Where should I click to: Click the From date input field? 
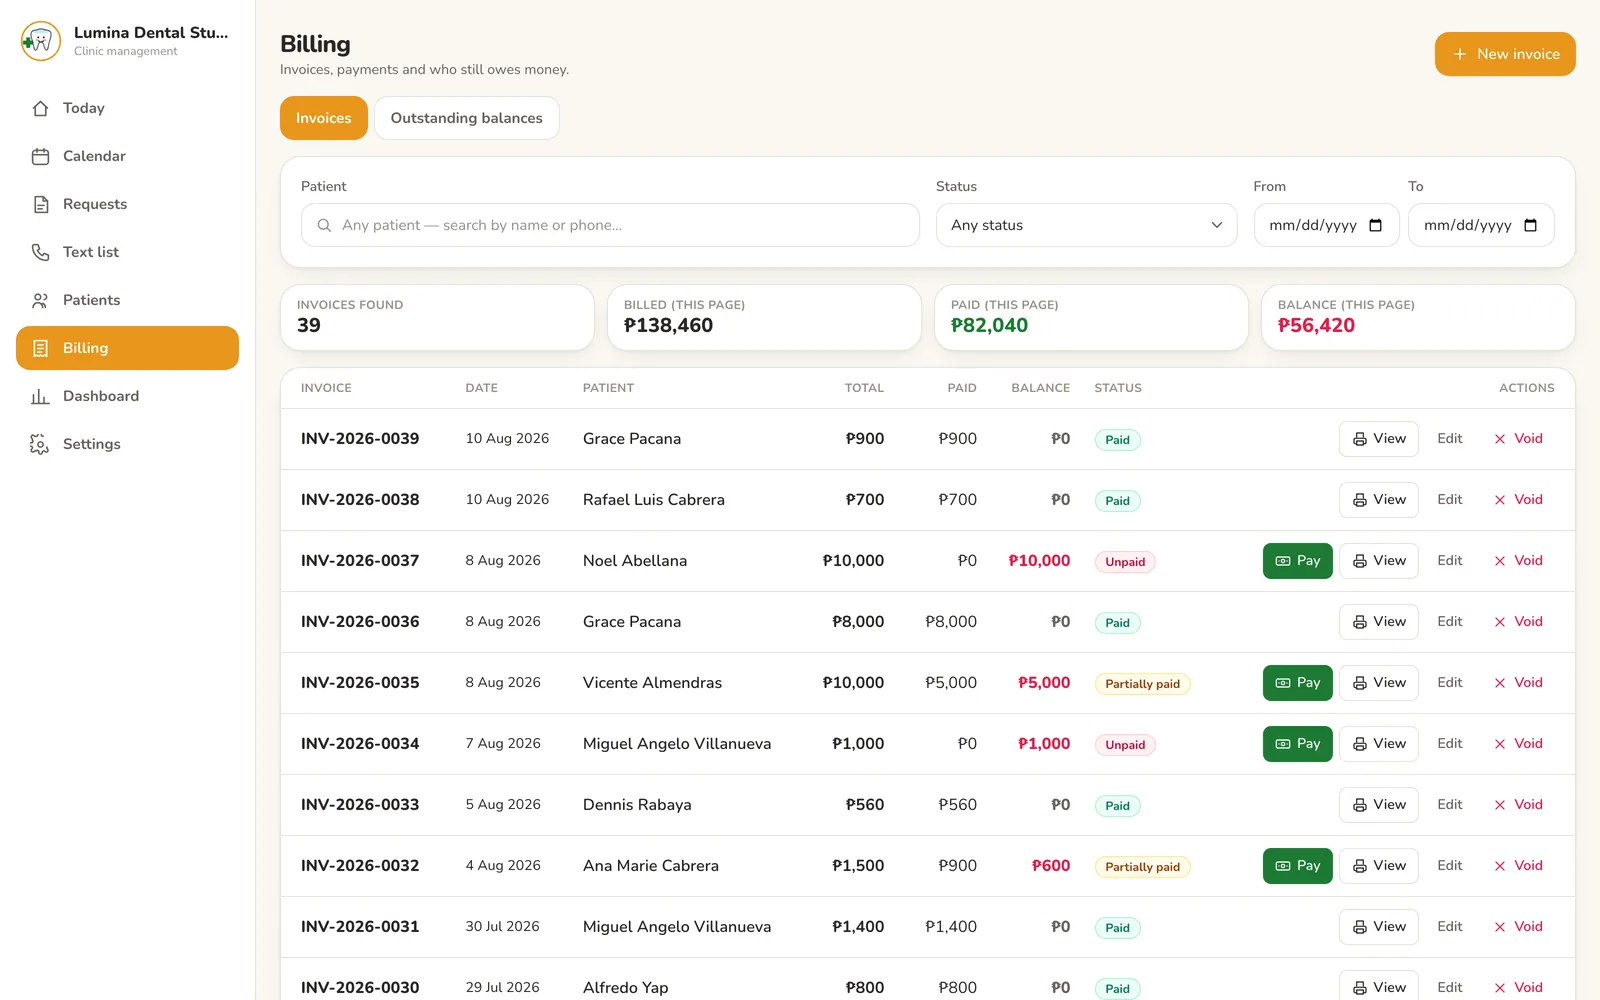1326,225
